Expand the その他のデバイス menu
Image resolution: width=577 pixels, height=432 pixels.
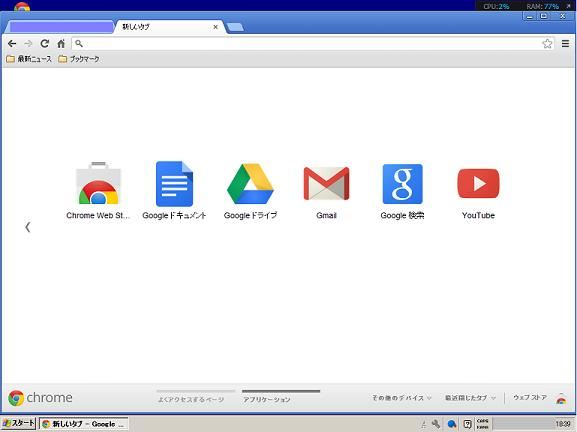[x=401, y=398]
